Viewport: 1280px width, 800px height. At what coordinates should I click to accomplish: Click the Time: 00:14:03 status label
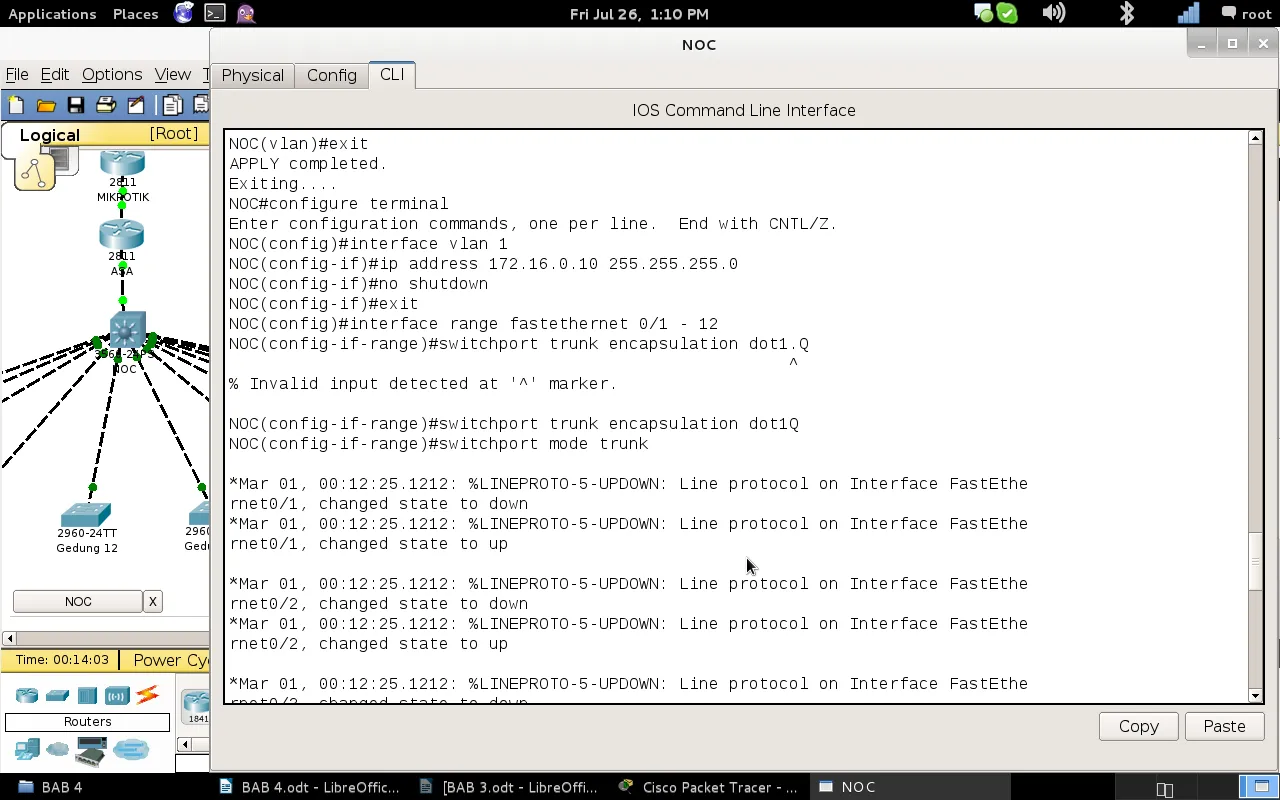tap(61, 660)
